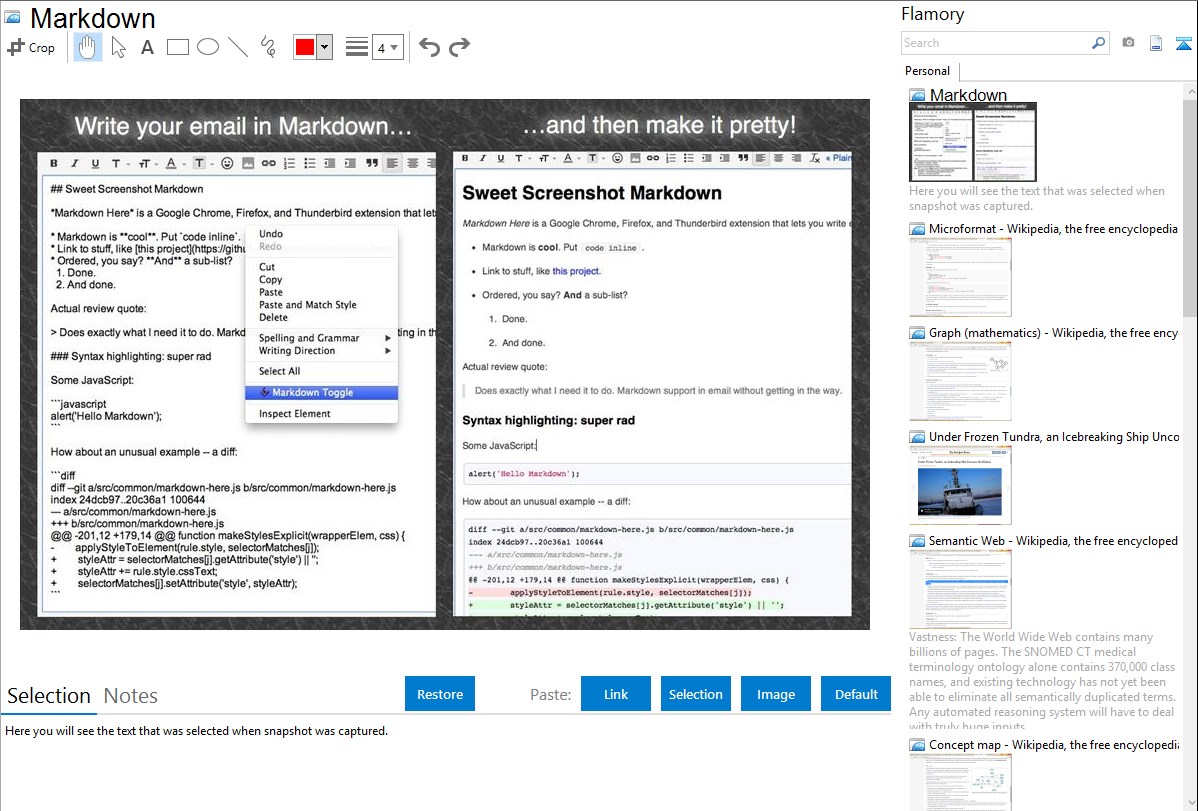Pick the freehand scribble tool

(267, 47)
